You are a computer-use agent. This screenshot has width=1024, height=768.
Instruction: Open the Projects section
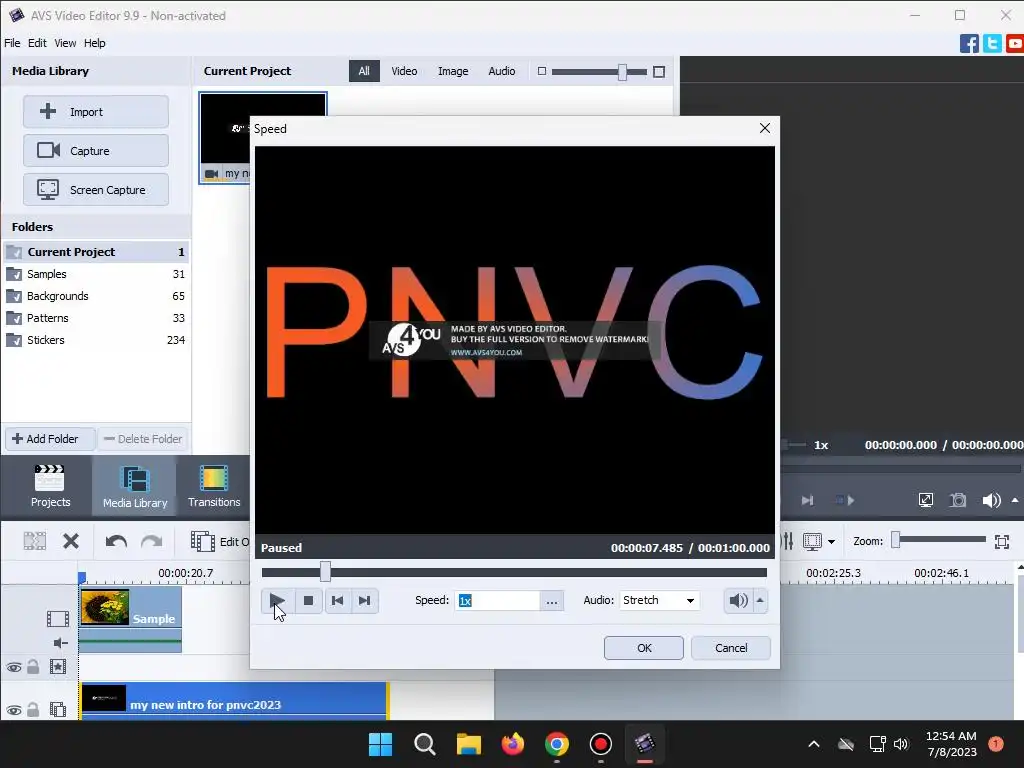[50, 486]
